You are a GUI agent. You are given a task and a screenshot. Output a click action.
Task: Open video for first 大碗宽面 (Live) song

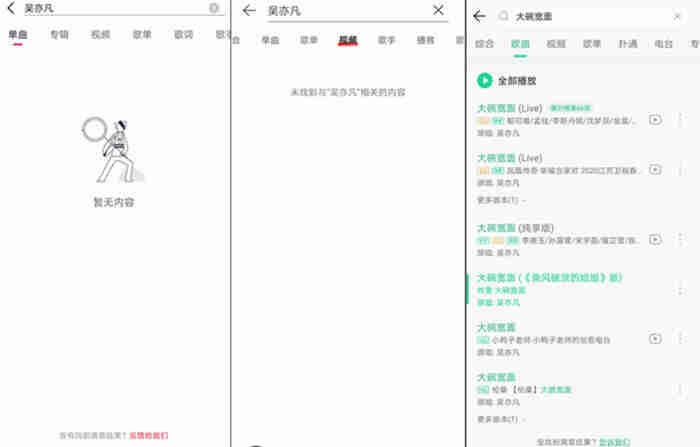[655, 119]
